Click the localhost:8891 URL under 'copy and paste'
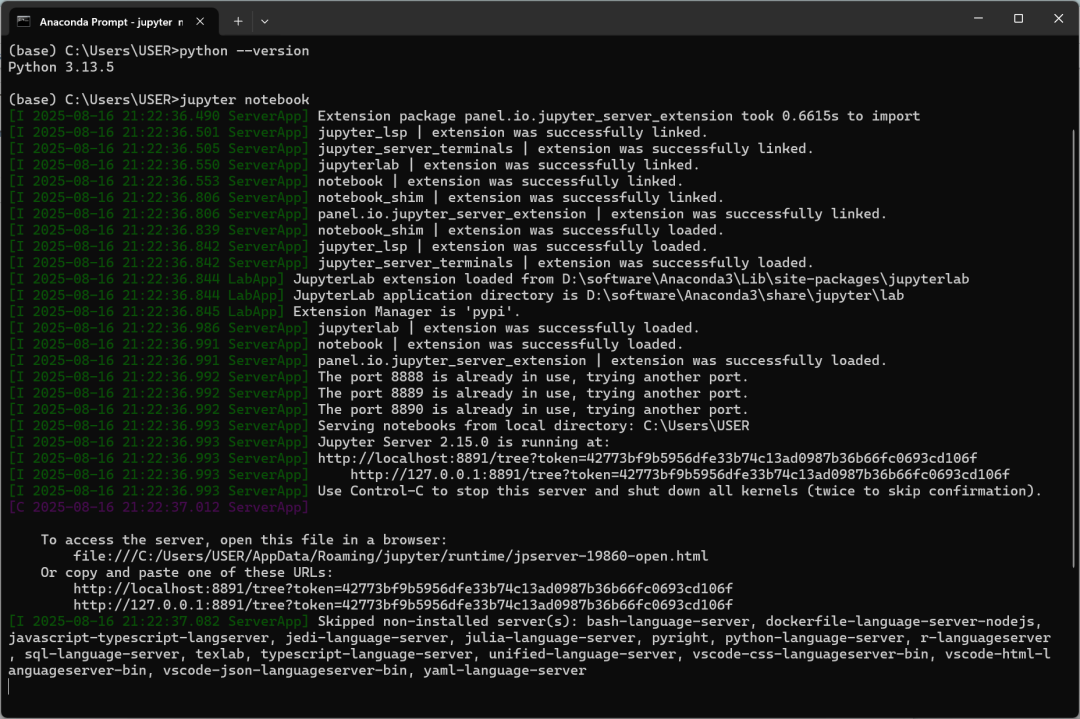This screenshot has height=719, width=1080. click(x=402, y=589)
